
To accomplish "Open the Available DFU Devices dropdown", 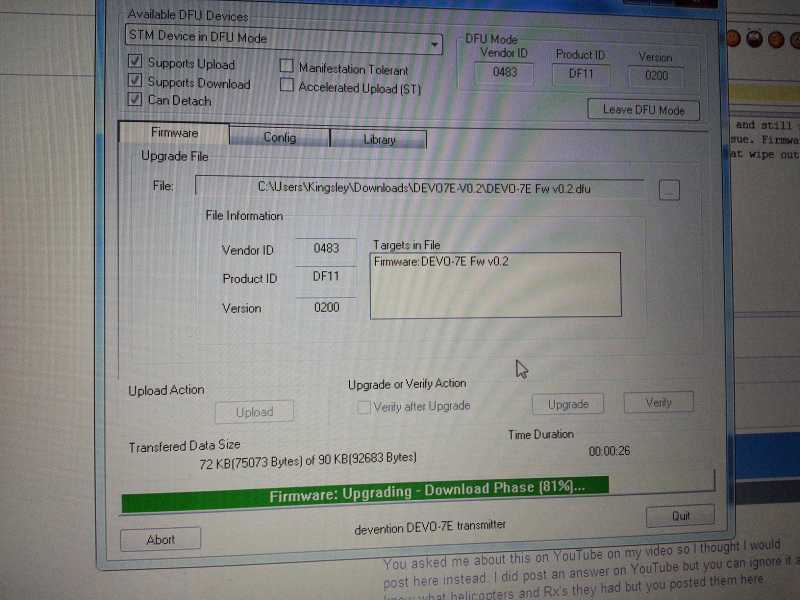I will (434, 44).
